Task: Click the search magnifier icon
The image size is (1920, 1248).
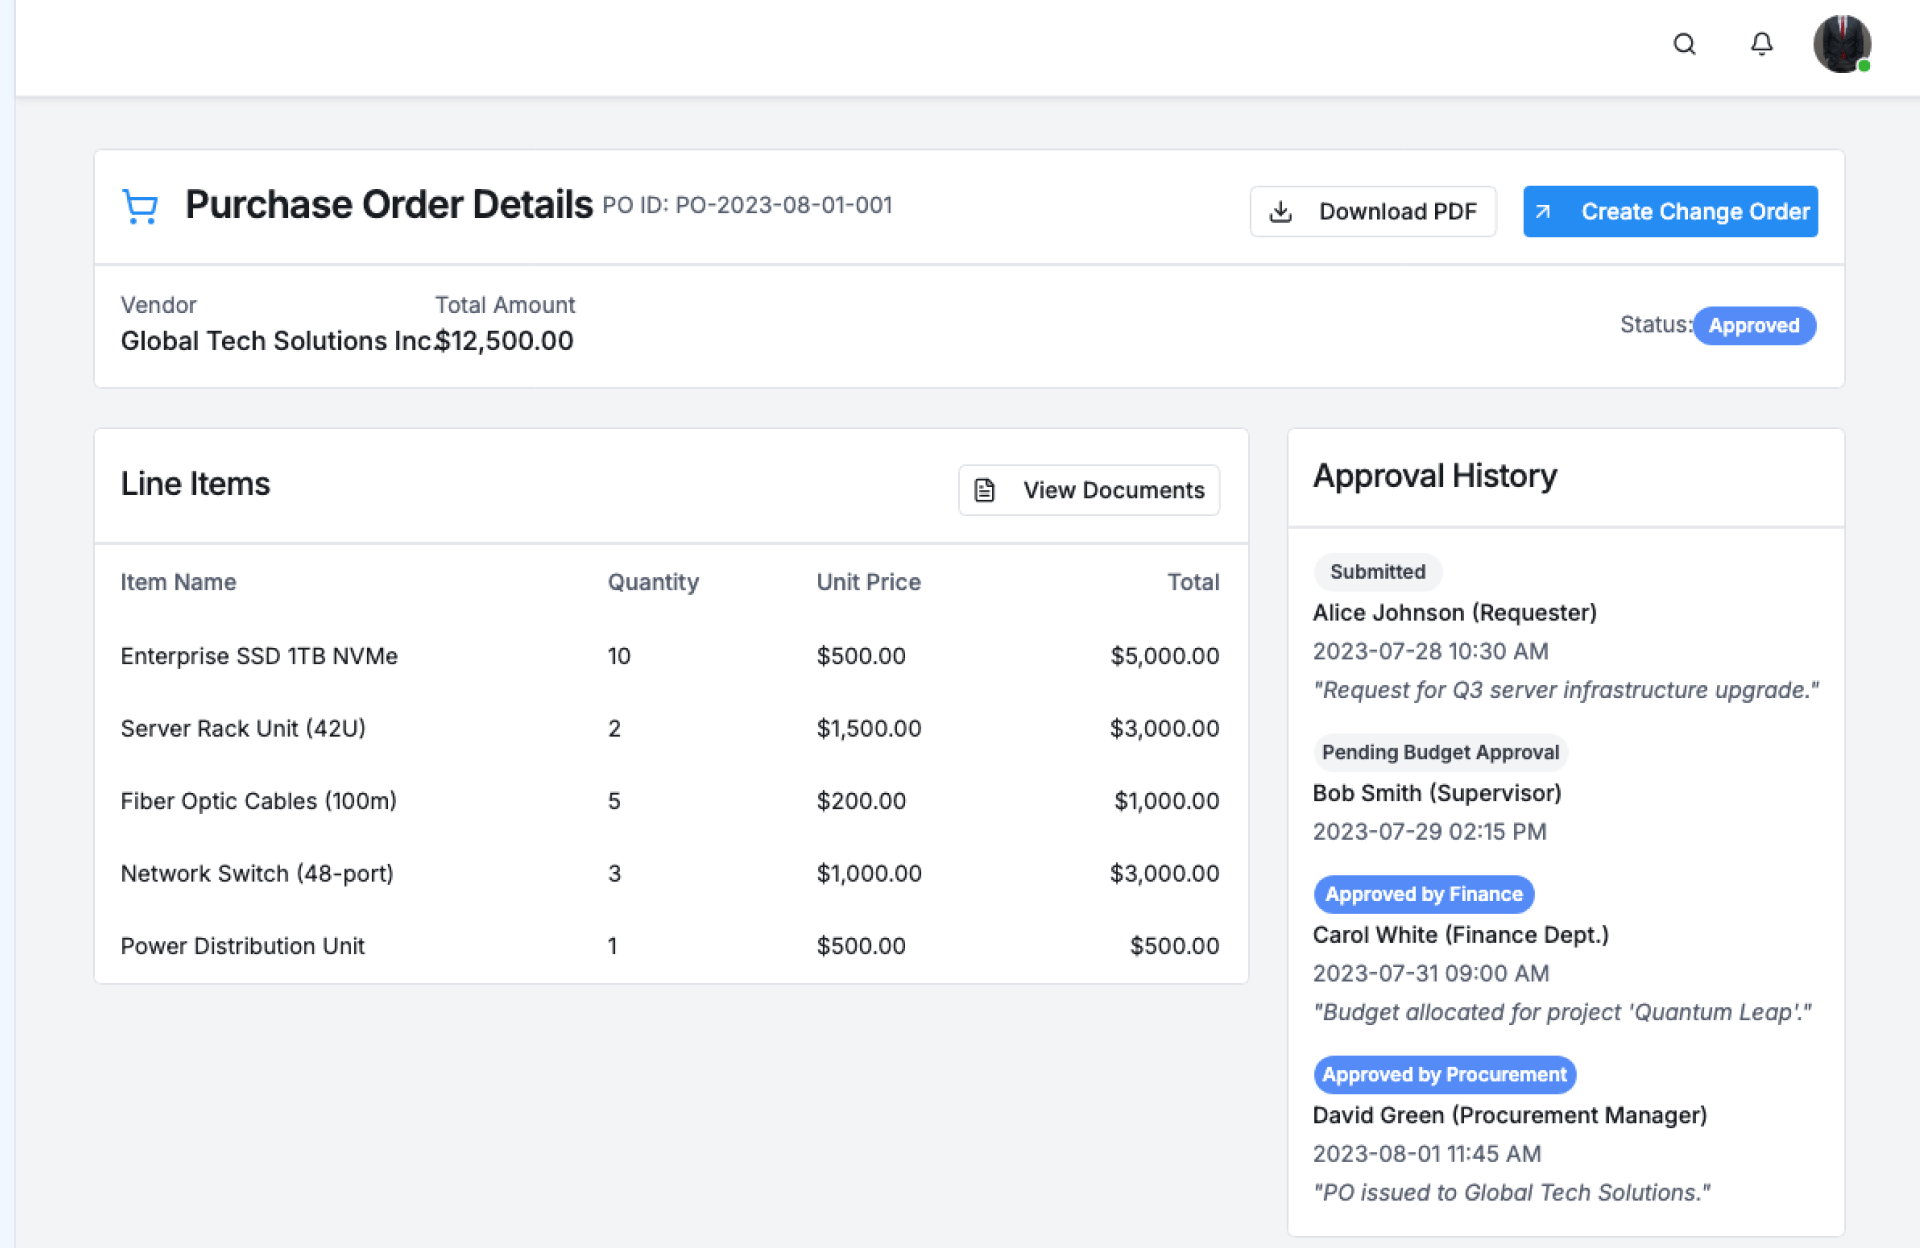Action: point(1684,44)
